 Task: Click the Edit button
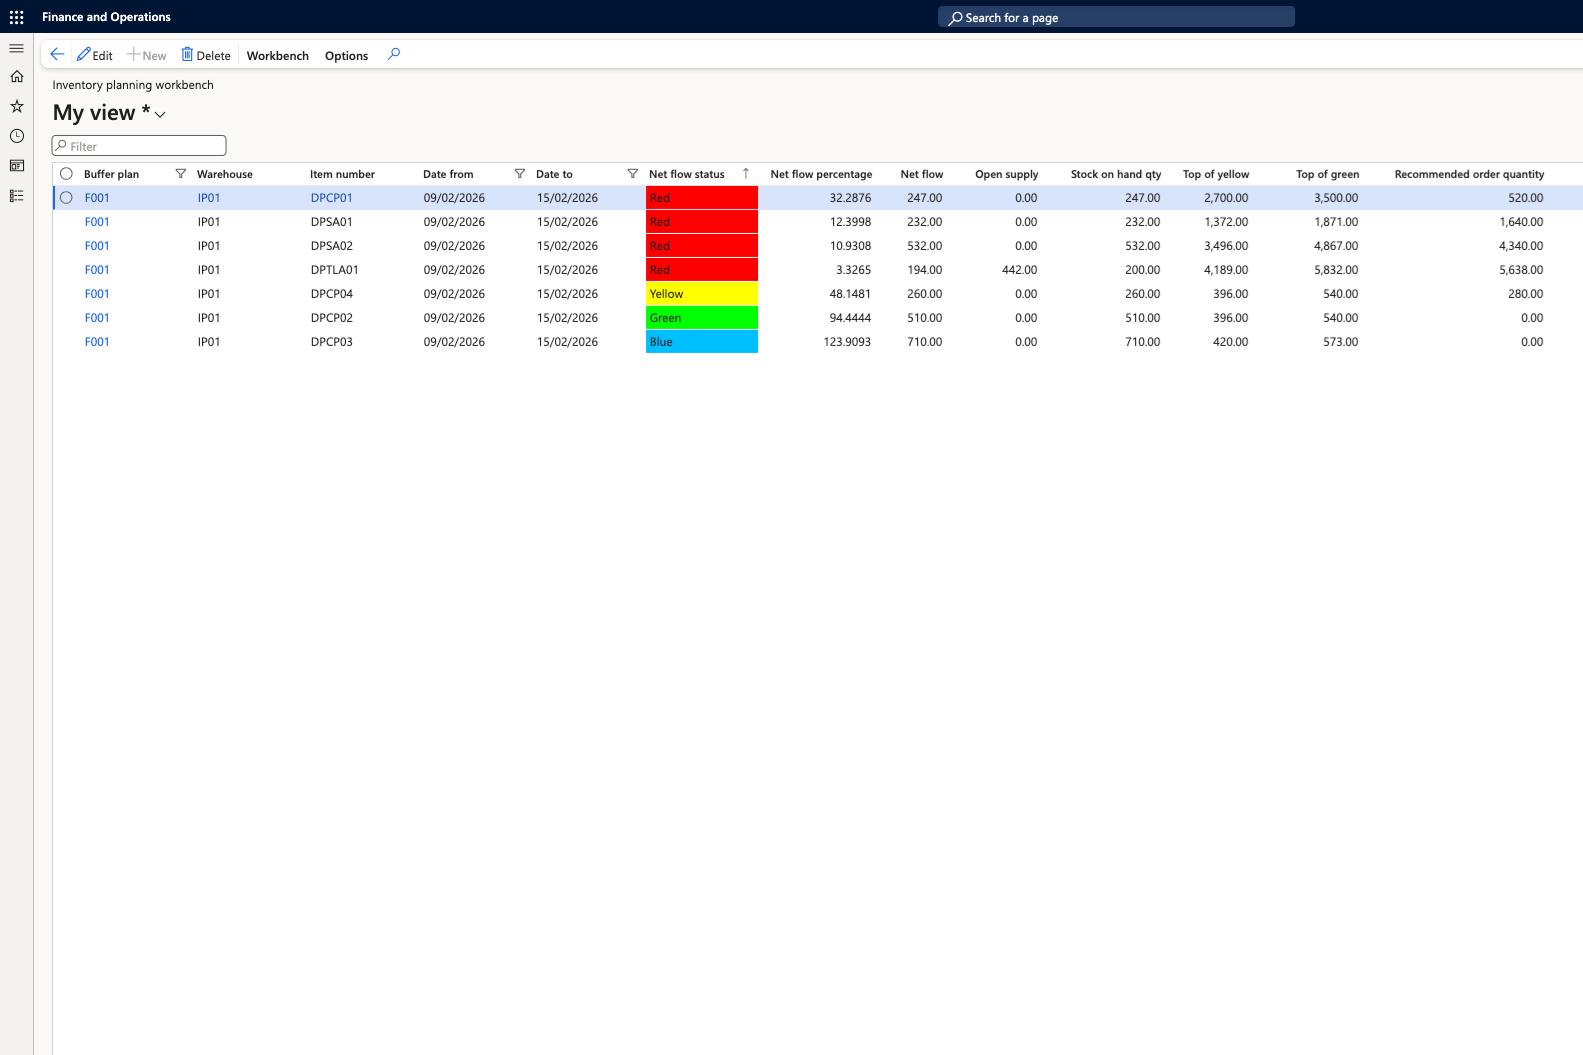click(x=95, y=56)
